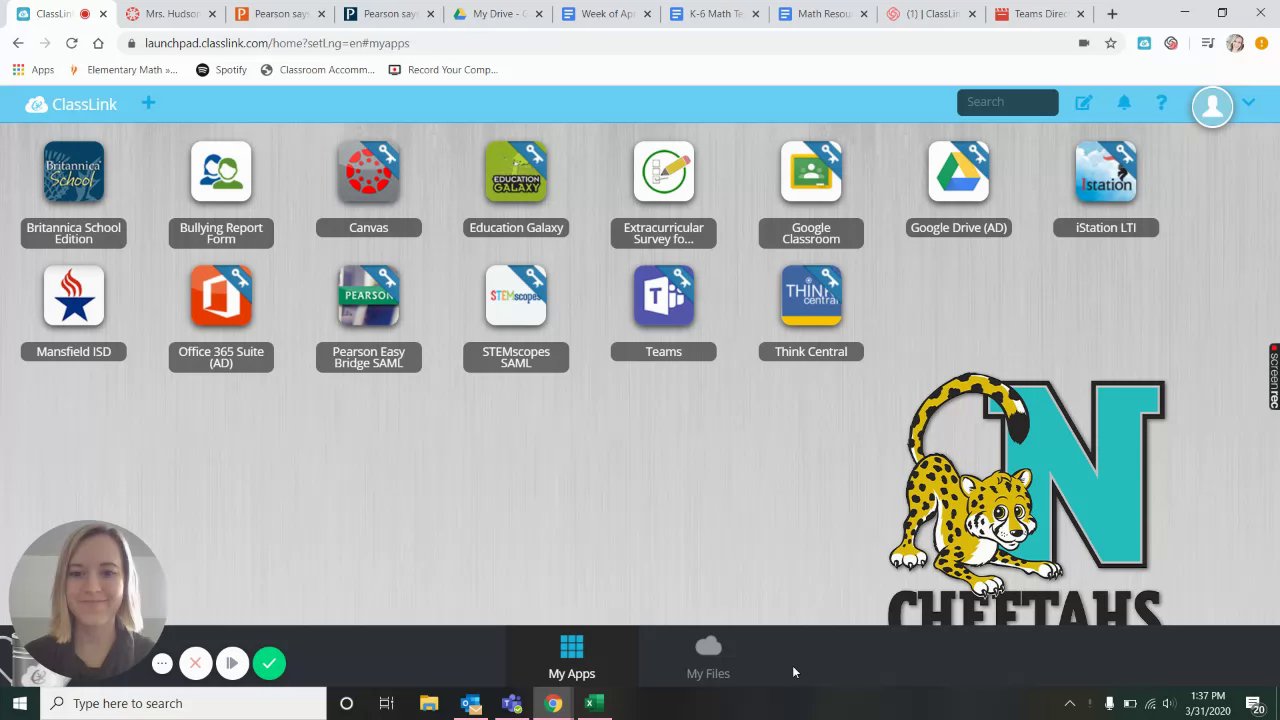Launch the Google Classroom app

[x=811, y=172]
